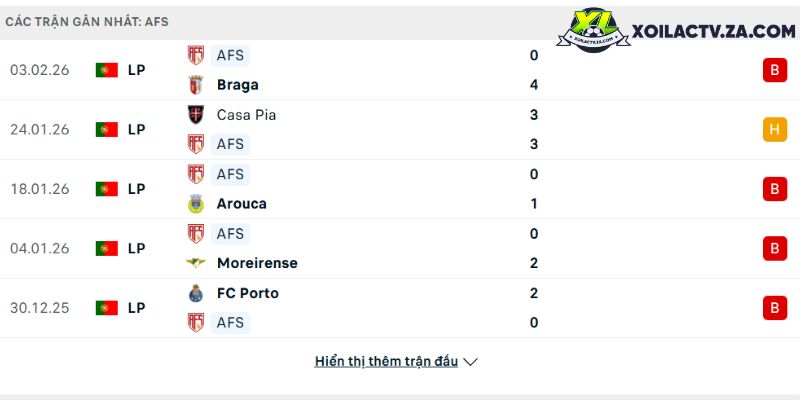The image size is (800, 400).
Task: Click the FC Porto club crest
Action: click(x=196, y=293)
